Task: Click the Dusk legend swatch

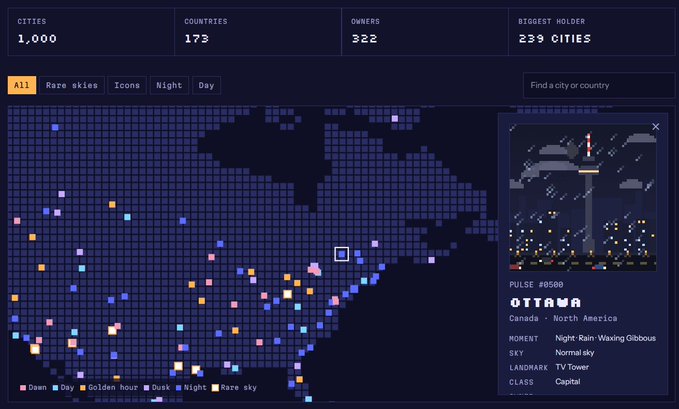Action: click(146, 388)
